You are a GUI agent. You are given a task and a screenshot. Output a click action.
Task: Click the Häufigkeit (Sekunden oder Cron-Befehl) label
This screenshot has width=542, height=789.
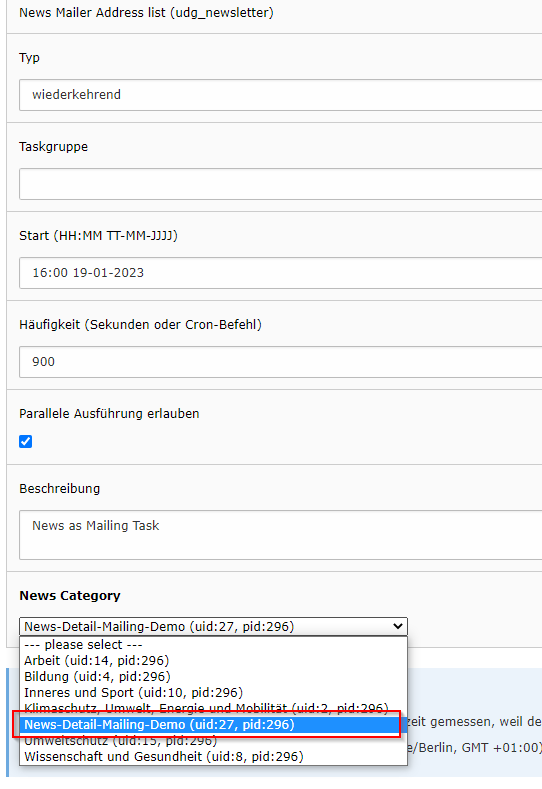click(x=140, y=325)
